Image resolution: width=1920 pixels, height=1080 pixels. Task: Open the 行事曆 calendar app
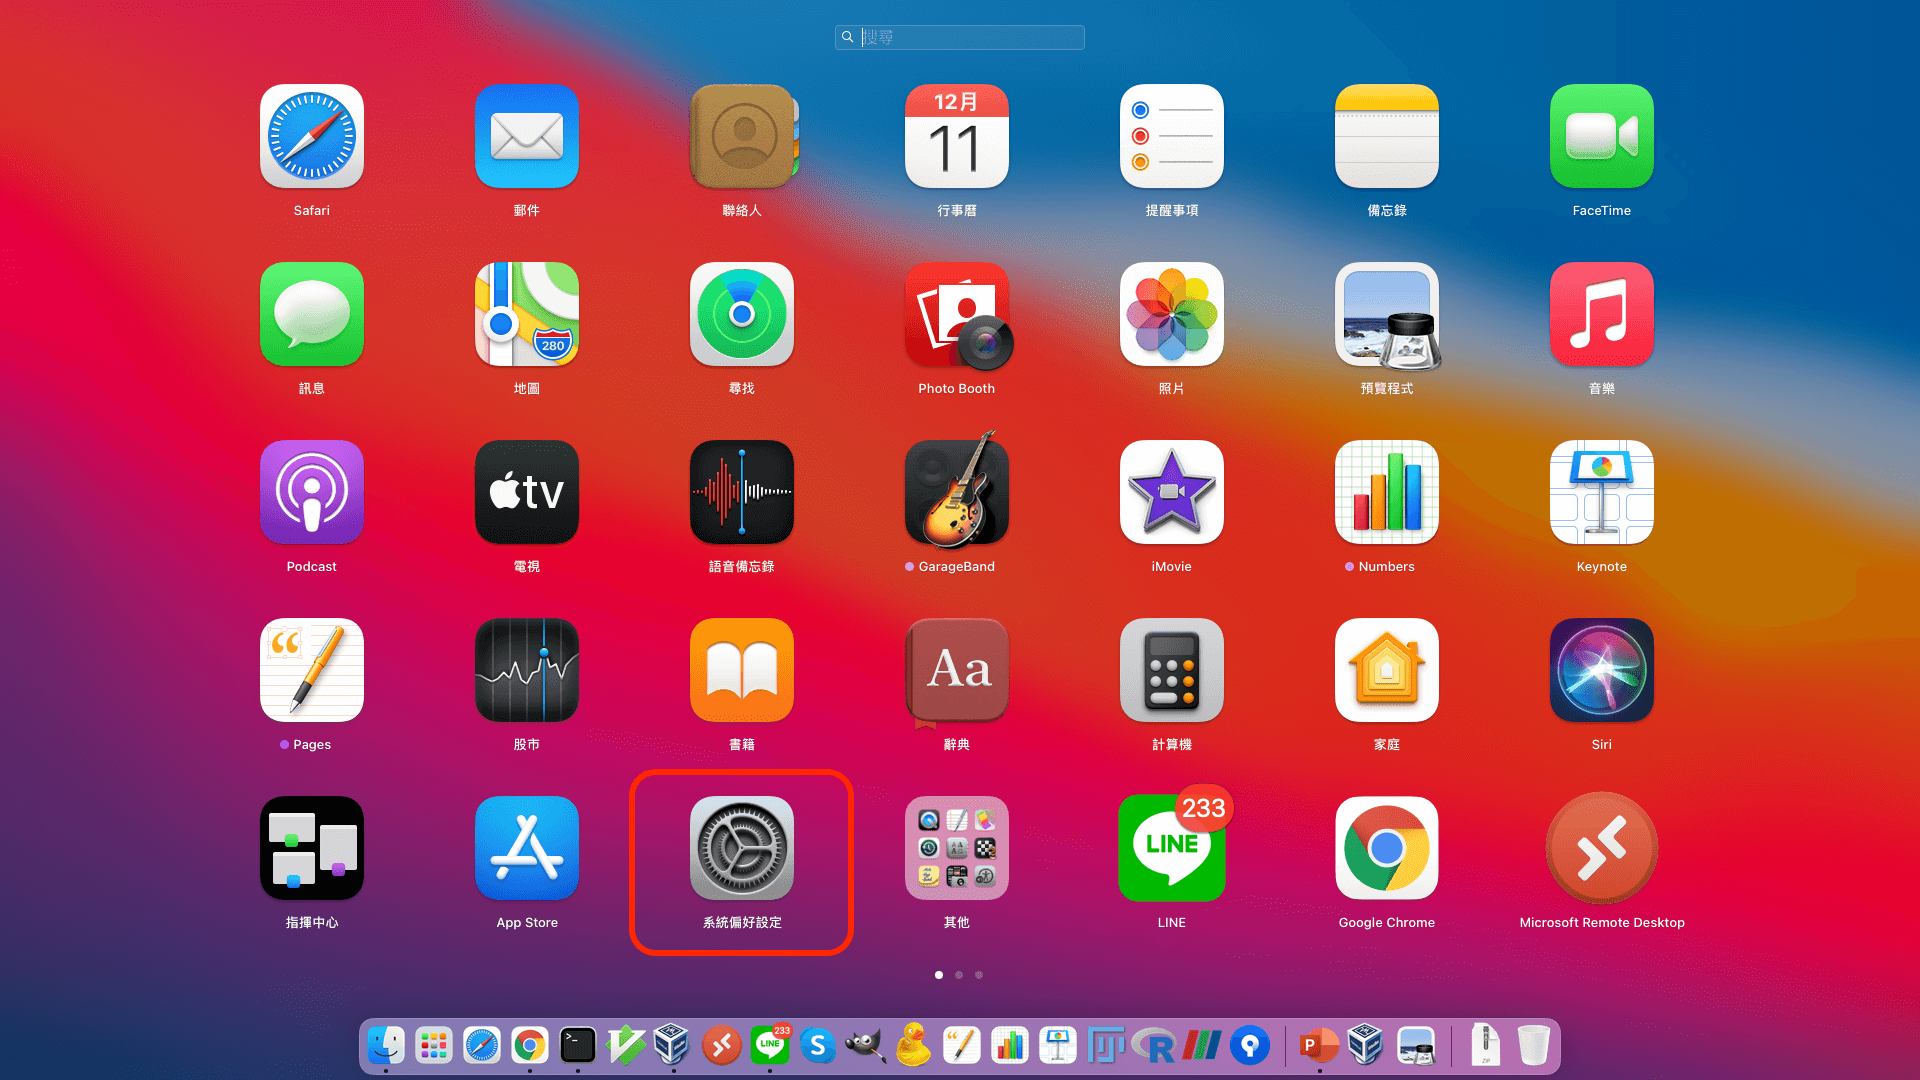(957, 136)
